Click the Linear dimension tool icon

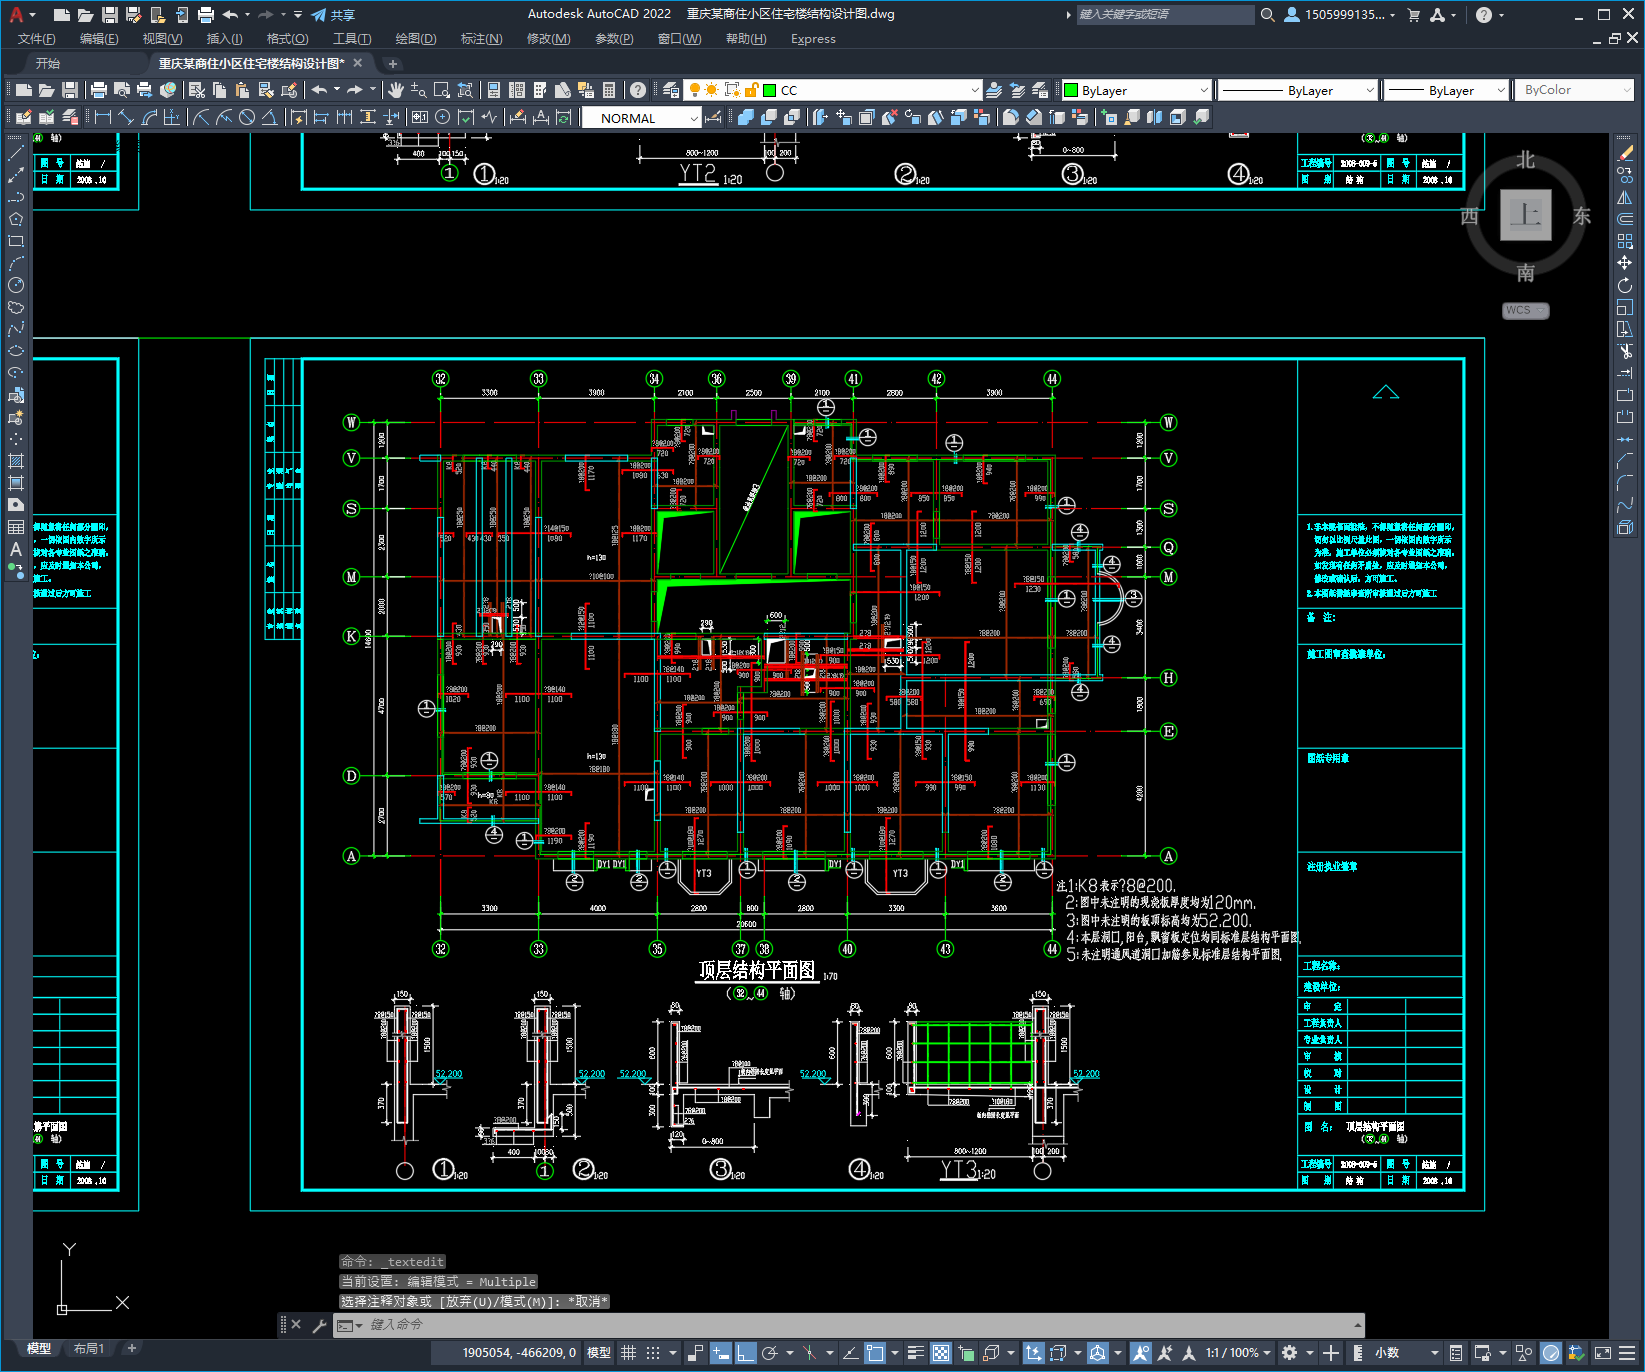pyautogui.click(x=102, y=118)
